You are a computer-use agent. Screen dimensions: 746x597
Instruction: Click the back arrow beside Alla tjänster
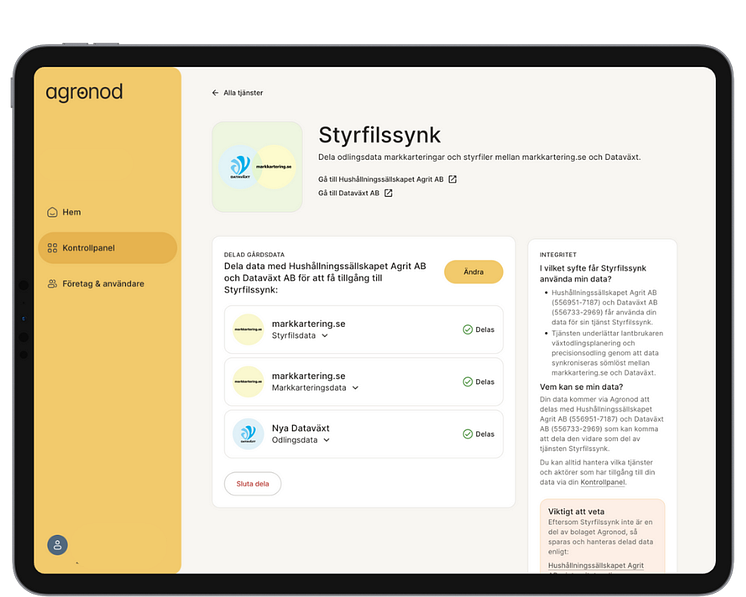tap(215, 93)
